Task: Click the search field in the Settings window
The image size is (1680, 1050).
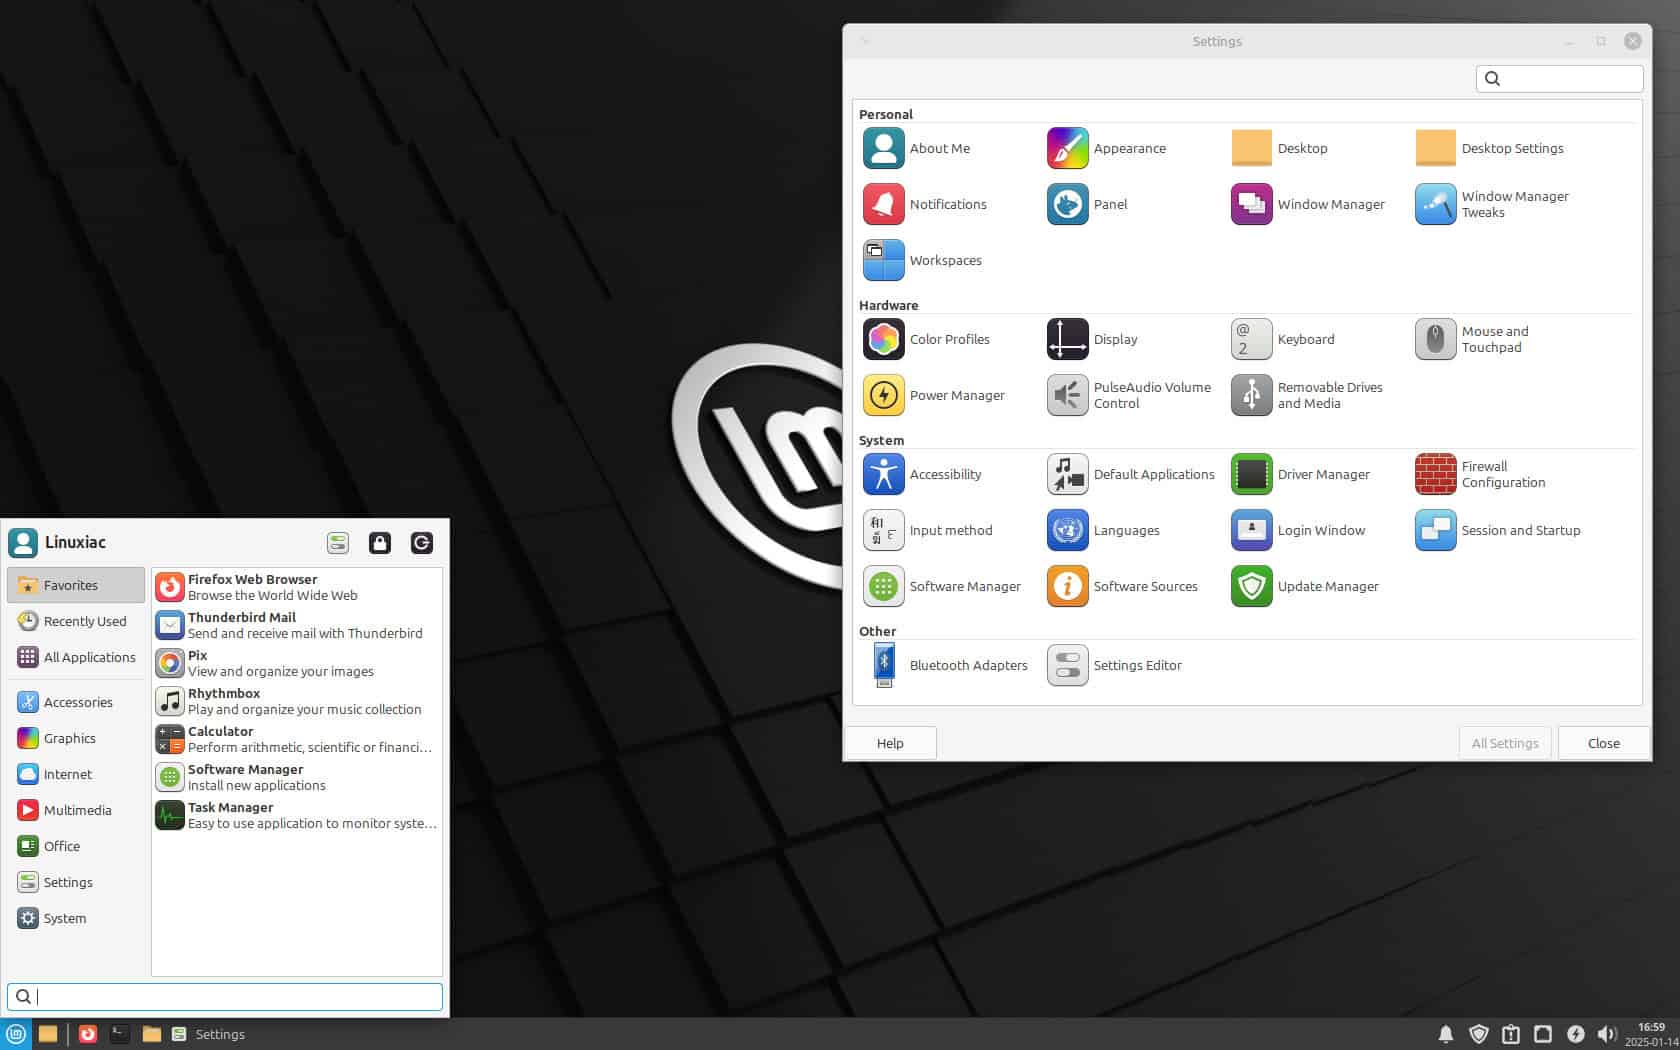Action: point(1558,78)
